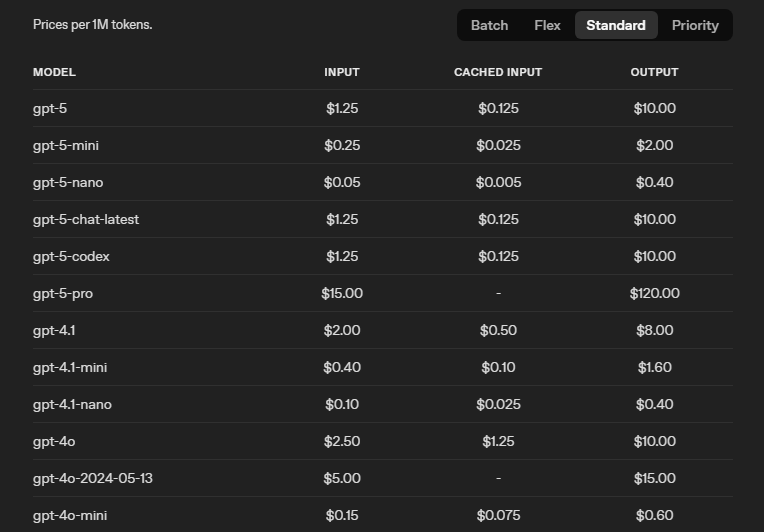Click the INPUT column header

pyautogui.click(x=342, y=72)
